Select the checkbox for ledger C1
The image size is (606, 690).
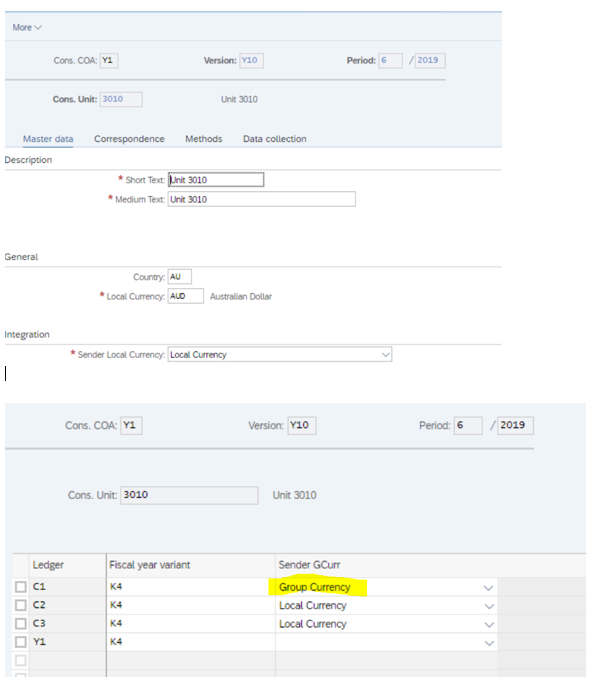point(21,587)
